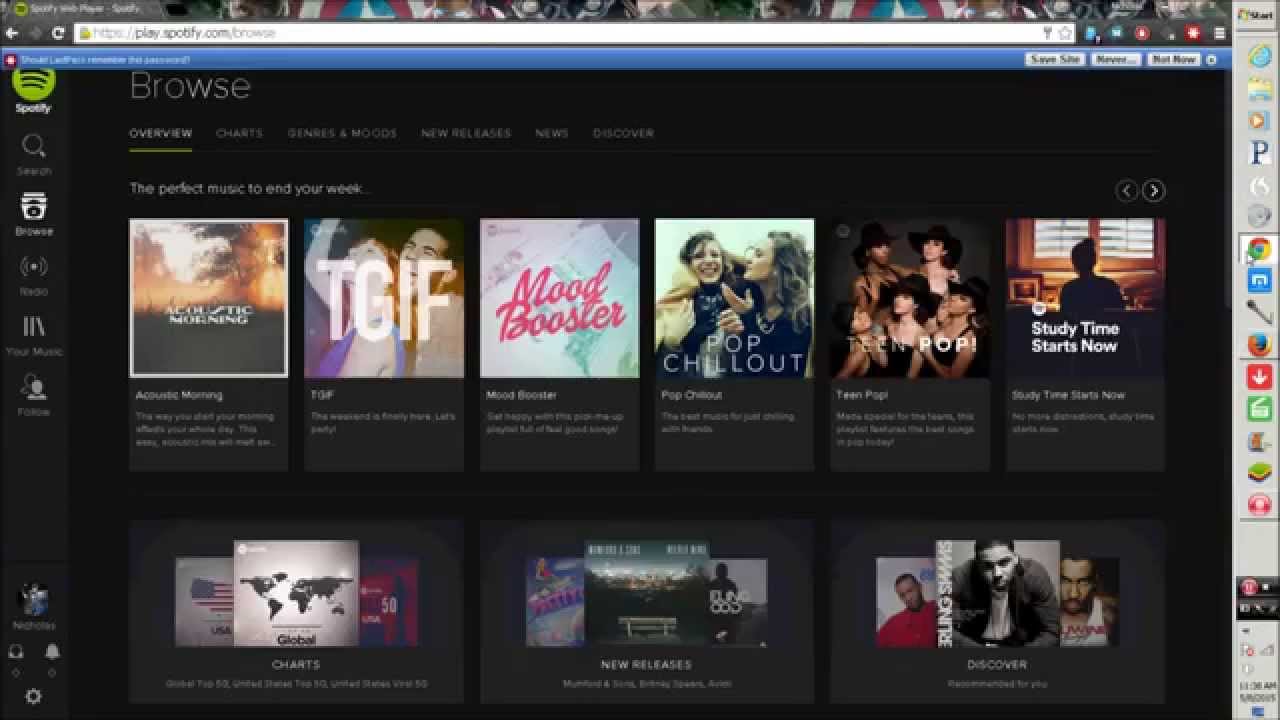
Task: Open Nicholas profile avatar
Action: [33, 600]
